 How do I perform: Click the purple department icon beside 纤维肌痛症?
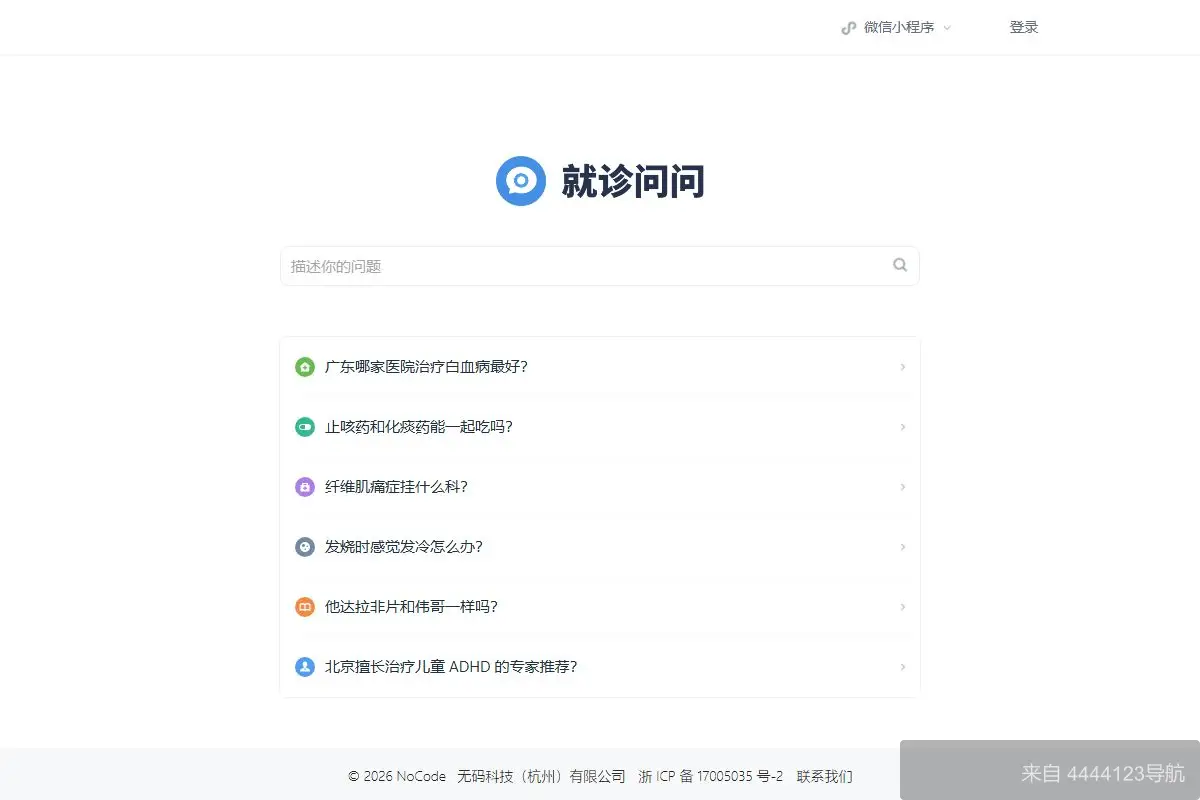pyautogui.click(x=305, y=487)
